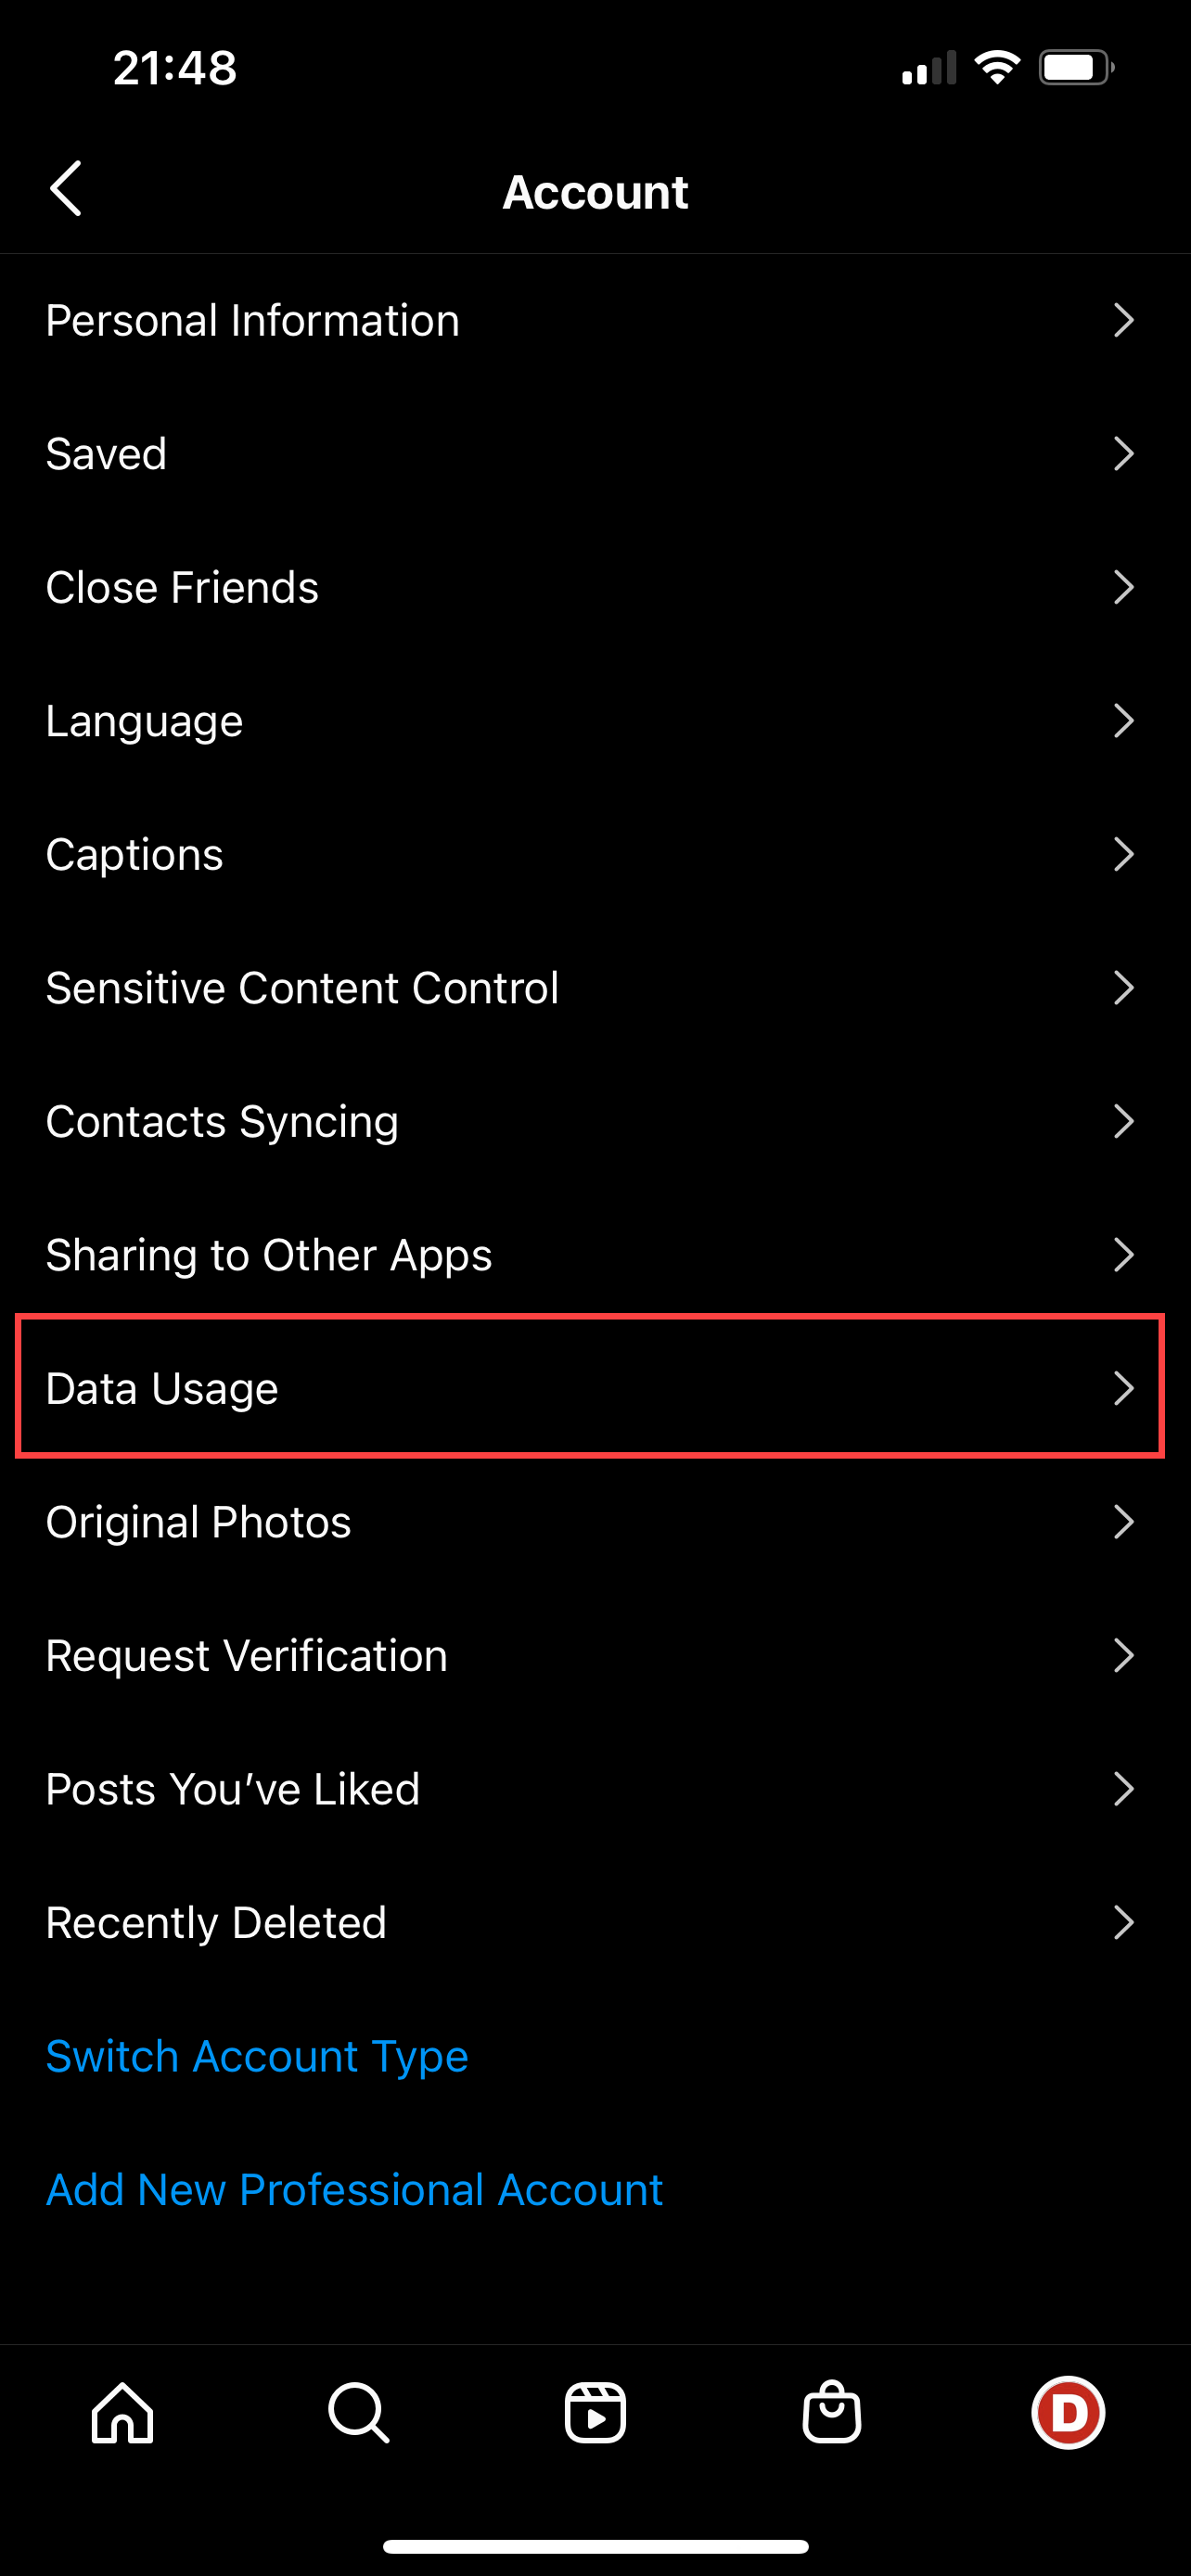Tap Add New Professional Account
The height and width of the screenshot is (2576, 1191).
[353, 2189]
